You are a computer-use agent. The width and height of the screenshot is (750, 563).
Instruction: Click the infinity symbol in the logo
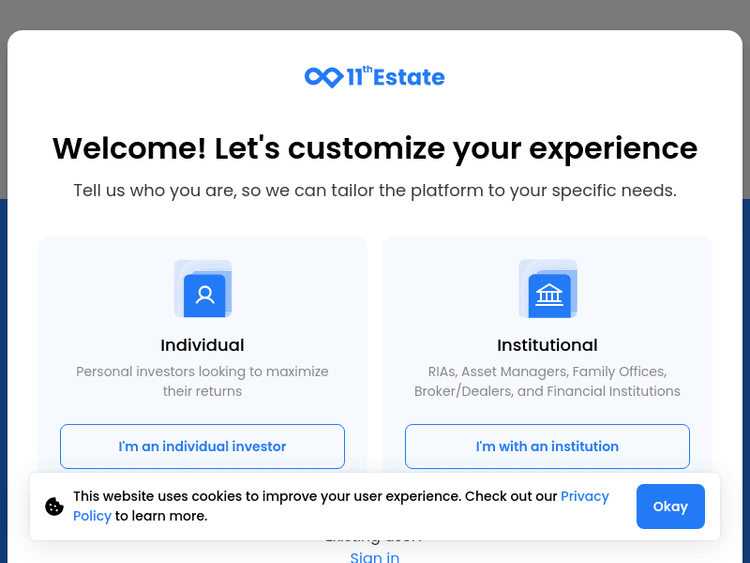(x=323, y=77)
